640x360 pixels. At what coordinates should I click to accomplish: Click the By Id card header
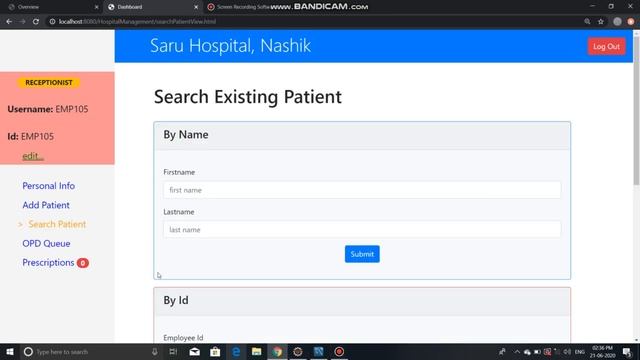362,301
